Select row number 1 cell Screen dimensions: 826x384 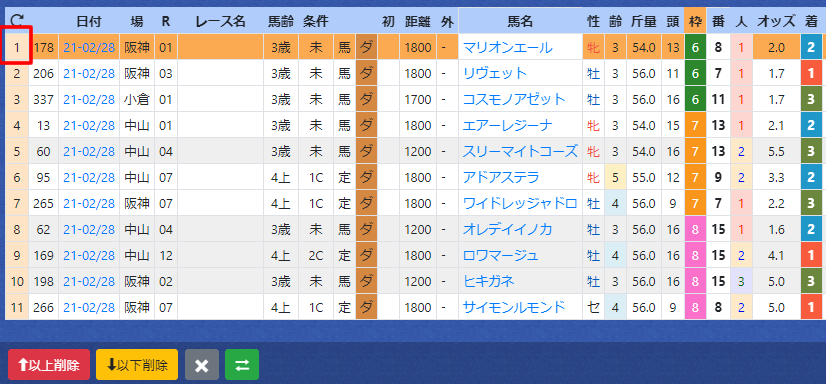17,48
